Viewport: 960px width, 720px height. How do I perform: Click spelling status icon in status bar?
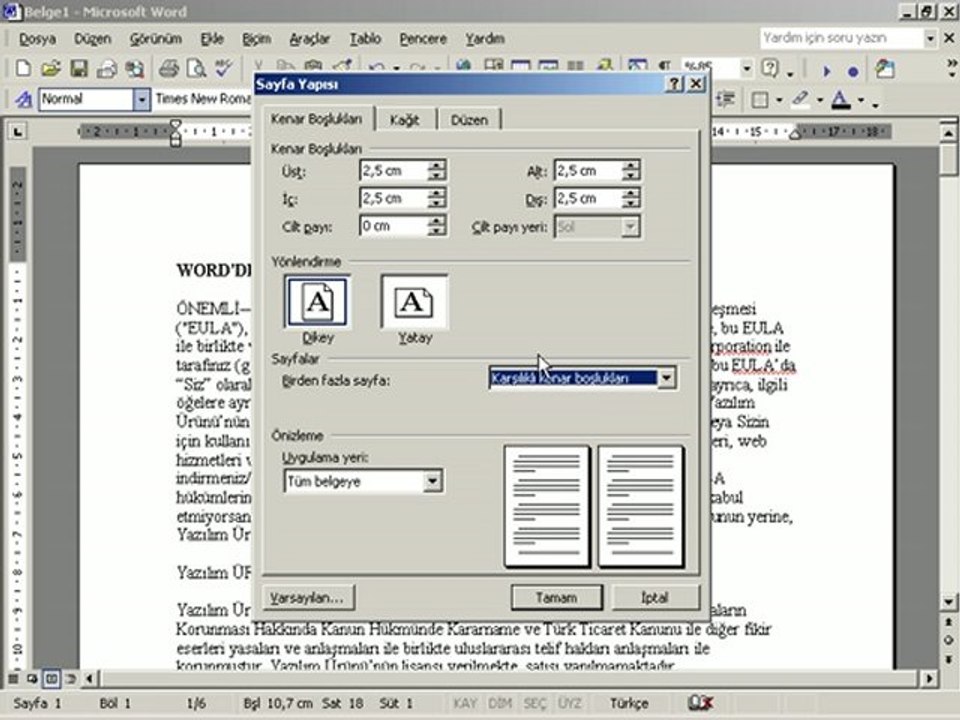coord(700,702)
